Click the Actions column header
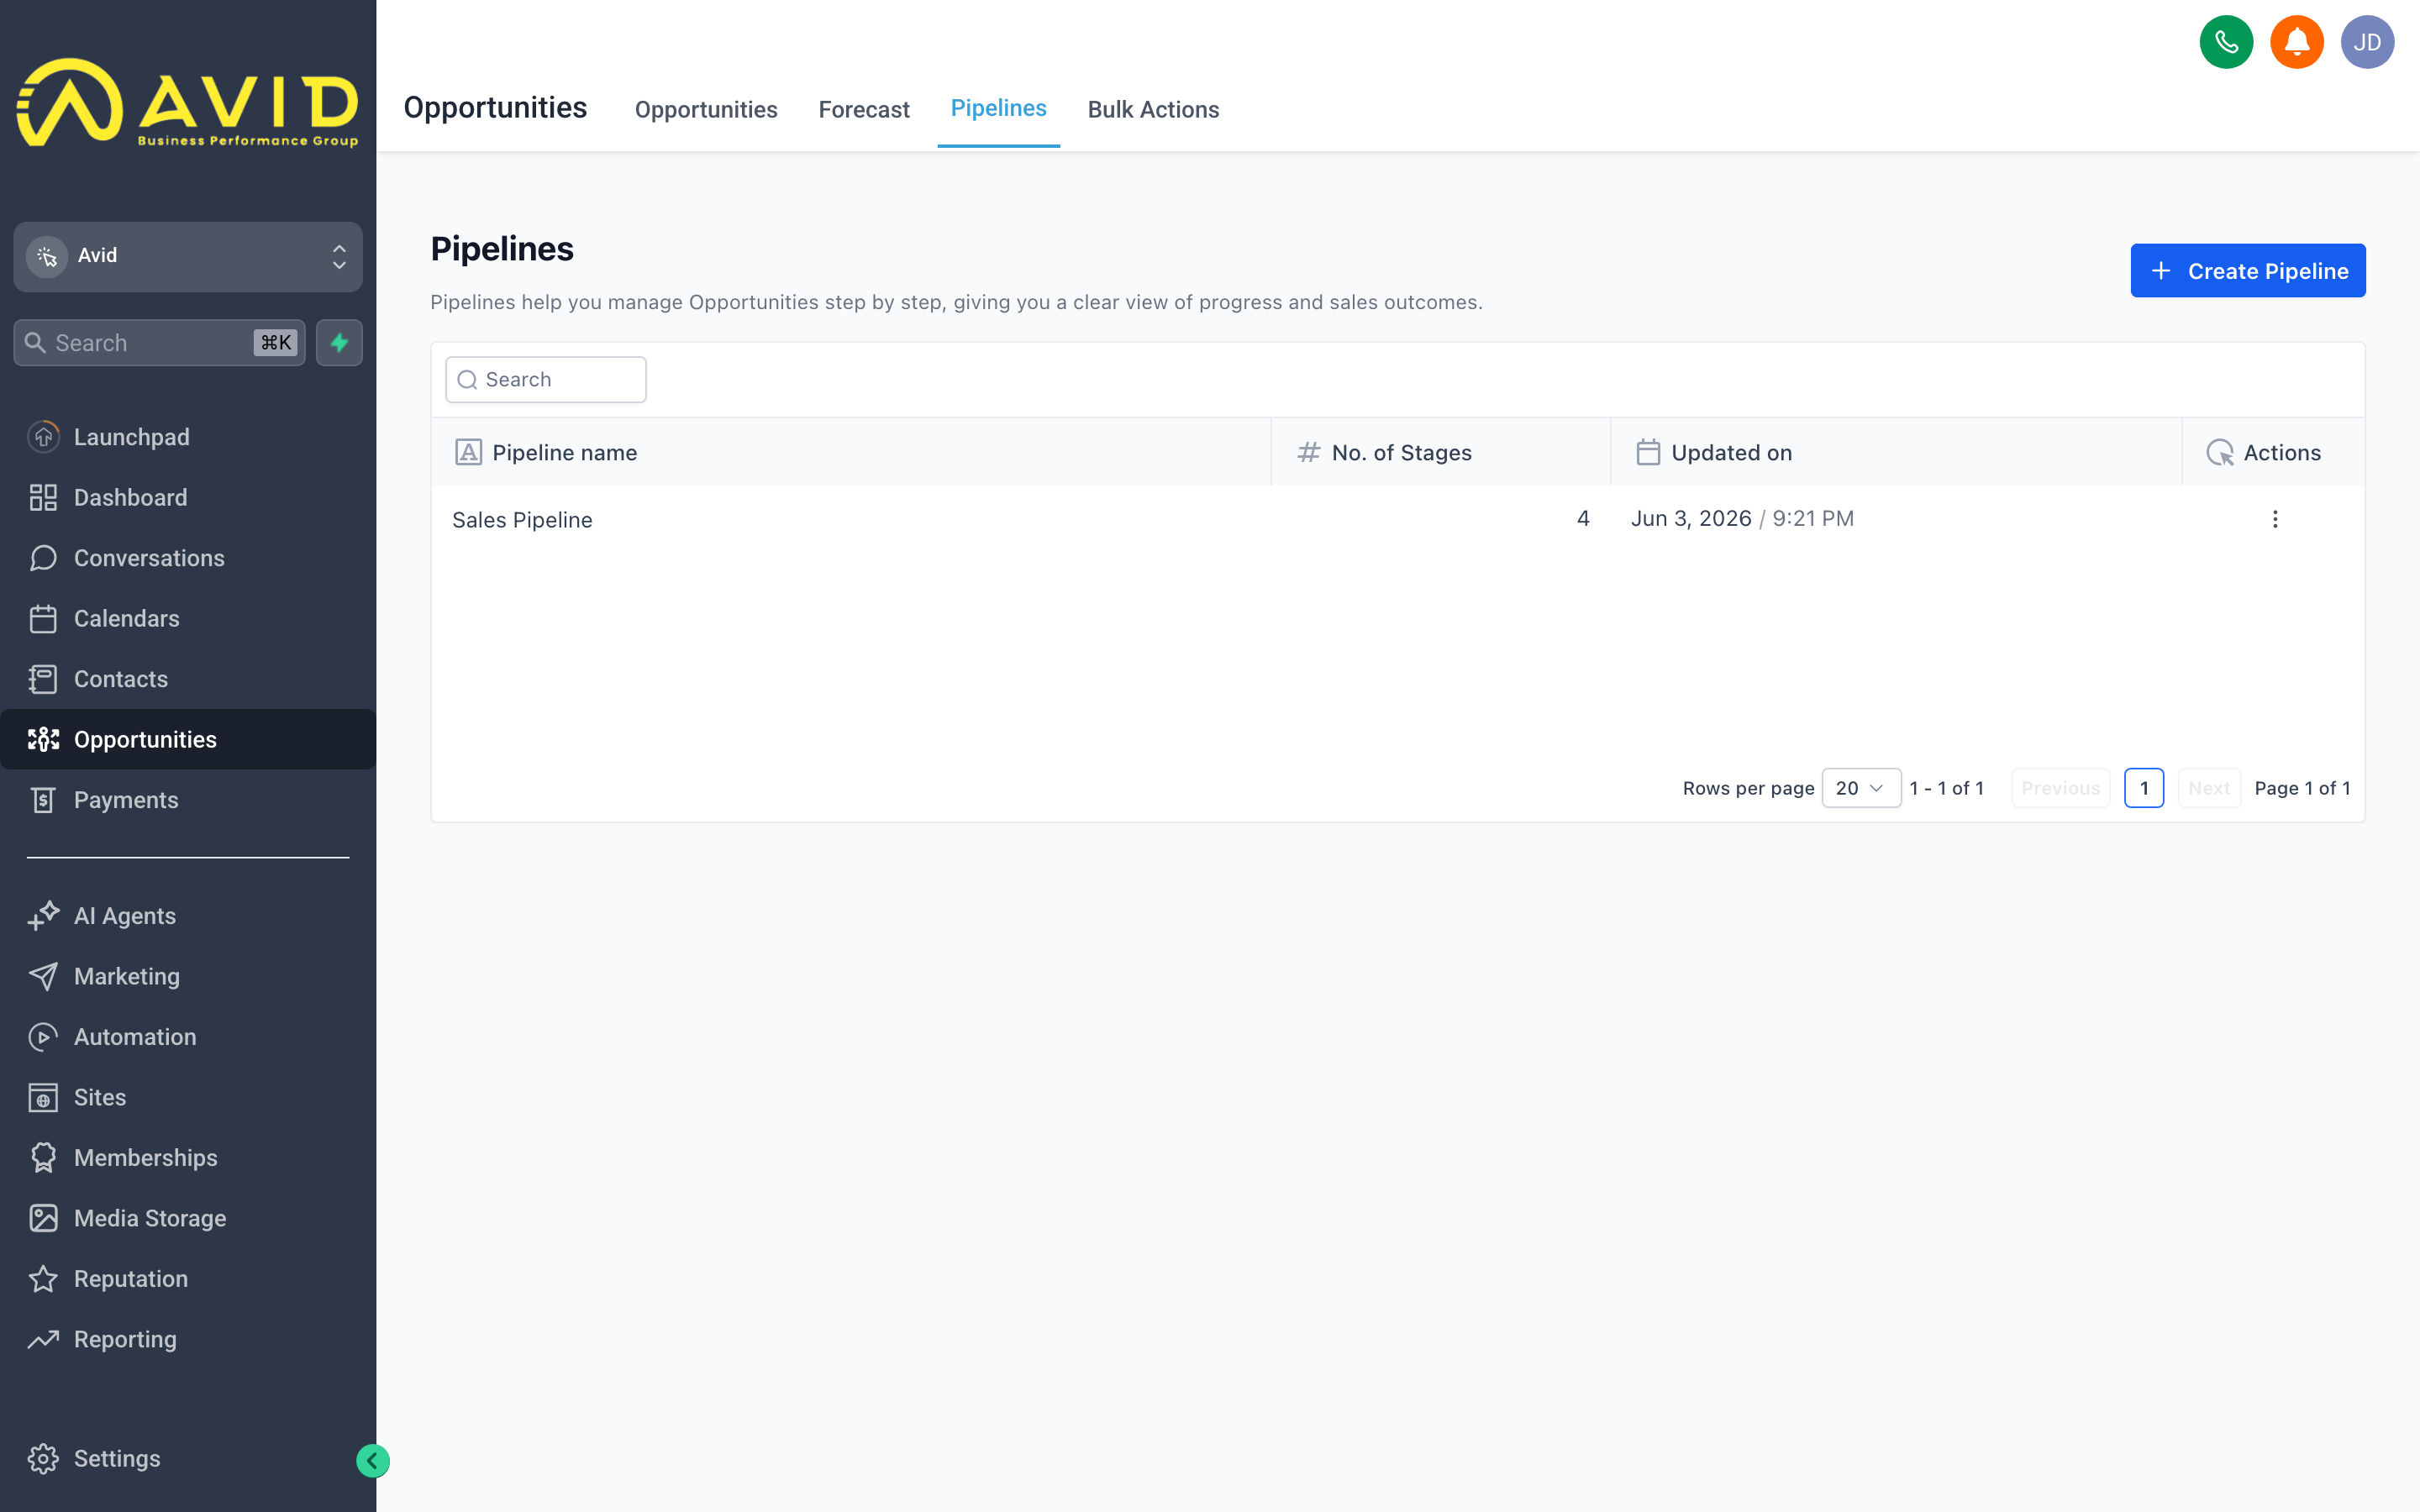The image size is (2420, 1512). click(x=2273, y=452)
